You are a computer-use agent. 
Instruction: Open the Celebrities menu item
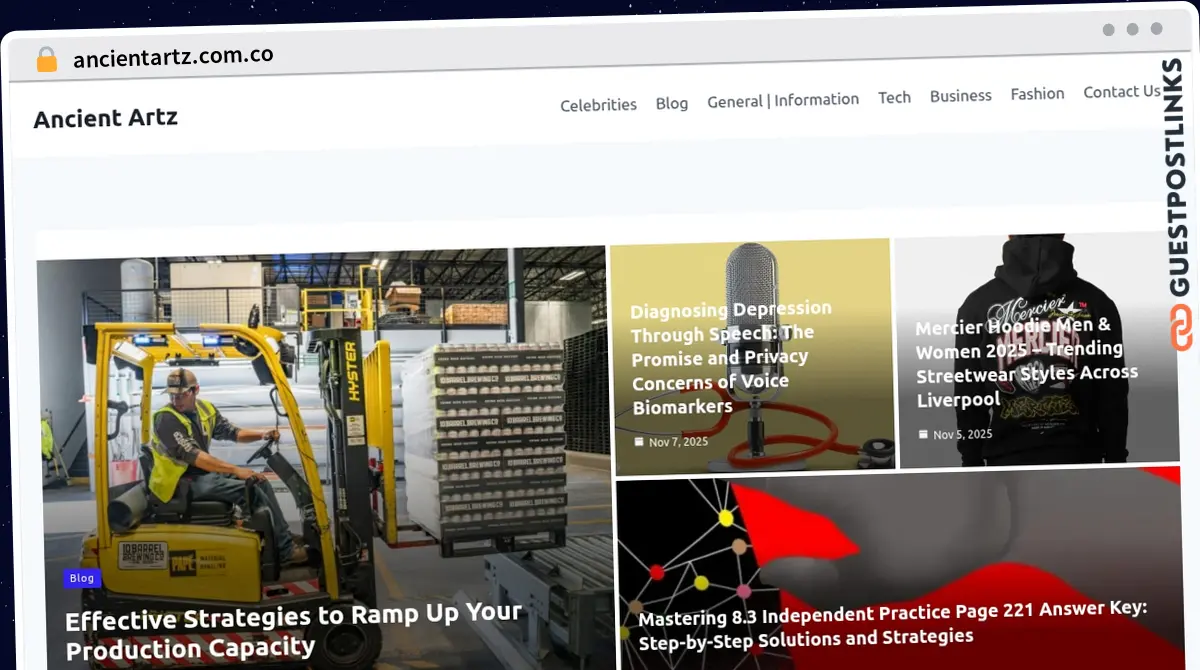coord(598,105)
